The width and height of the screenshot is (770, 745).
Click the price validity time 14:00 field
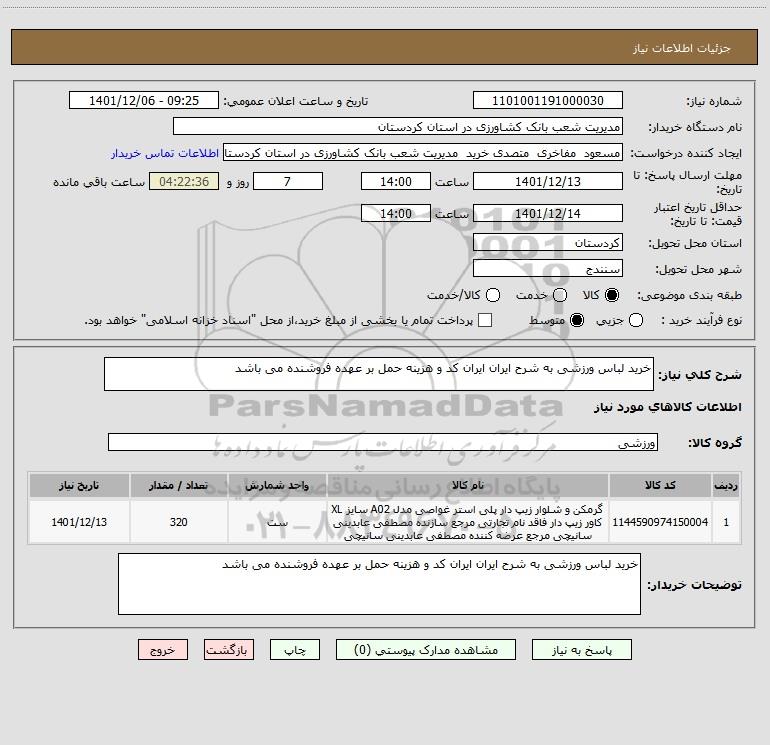[x=396, y=213]
